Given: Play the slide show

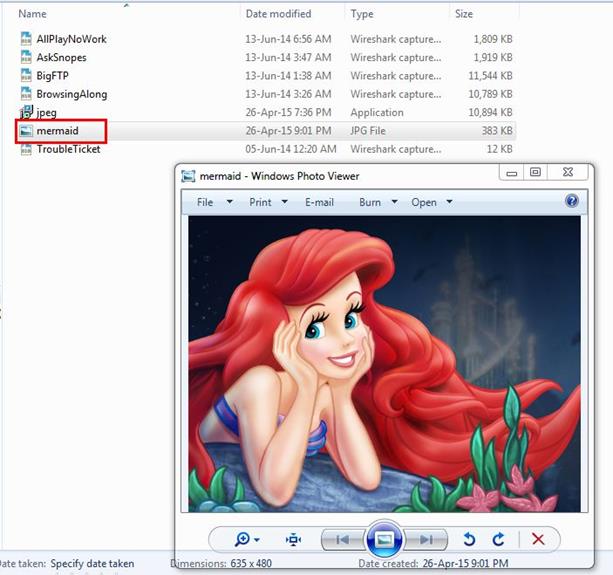Looking at the screenshot, I should [x=382, y=539].
